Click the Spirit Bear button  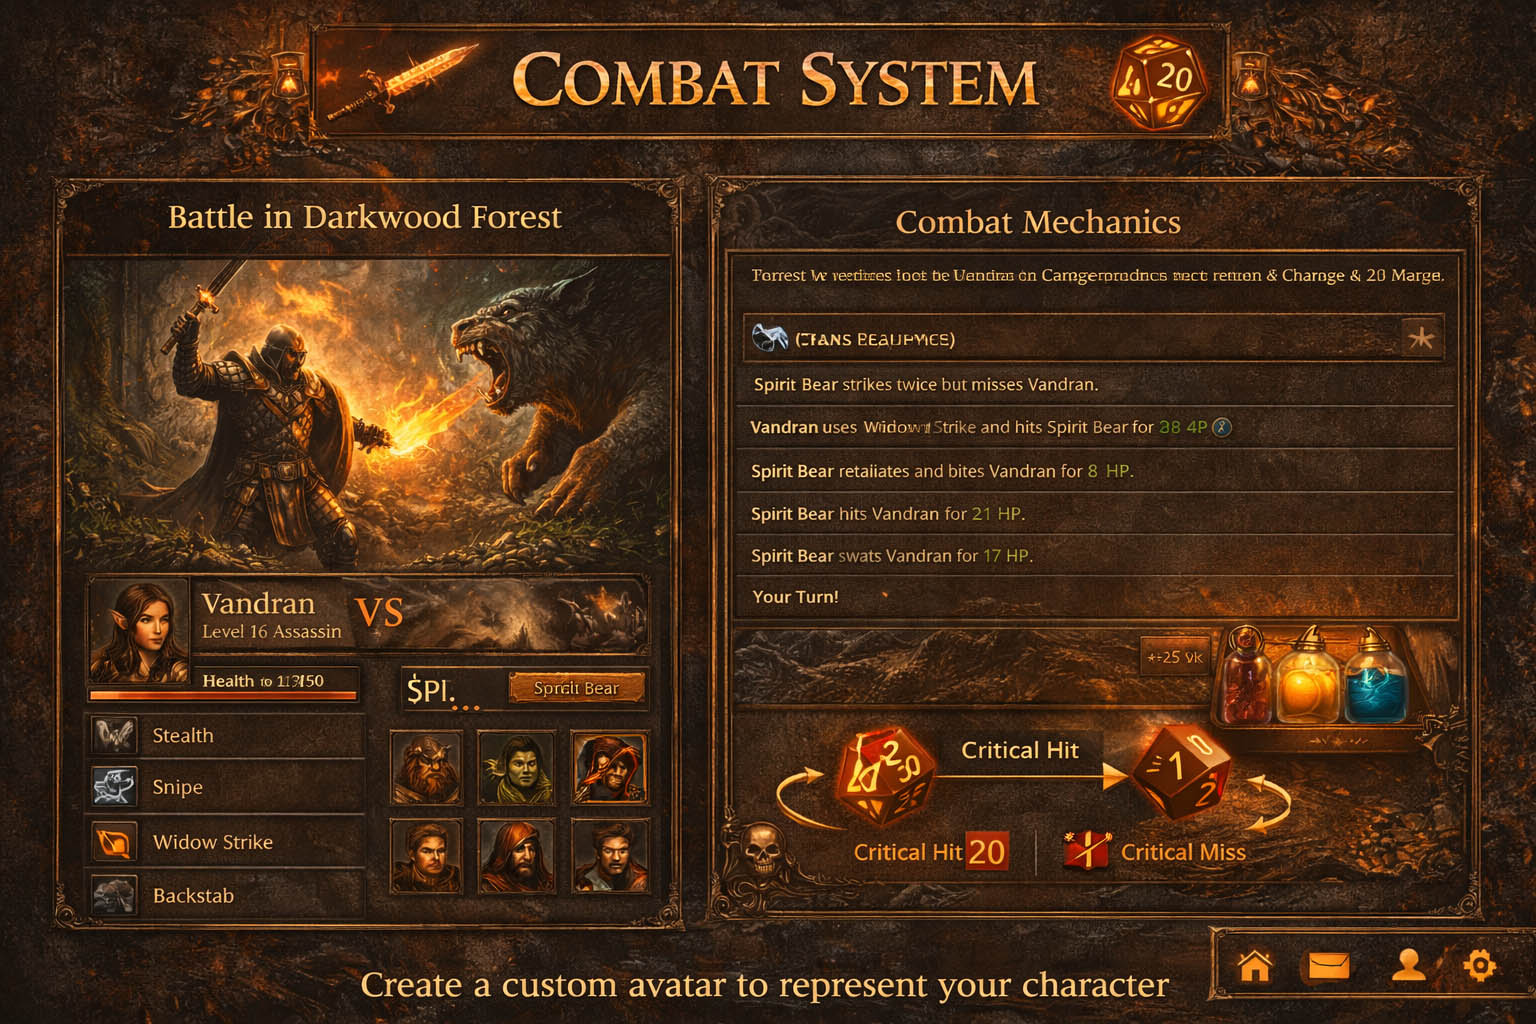tap(576, 688)
